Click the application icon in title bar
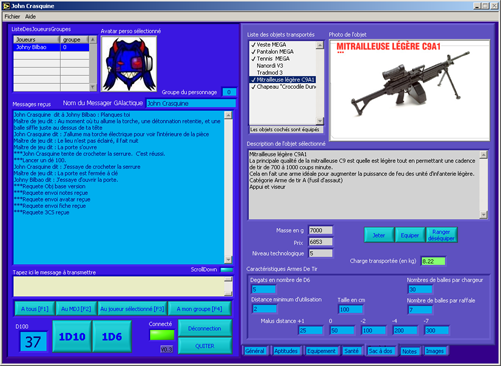501x366 pixels. pyautogui.click(x=6, y=6)
